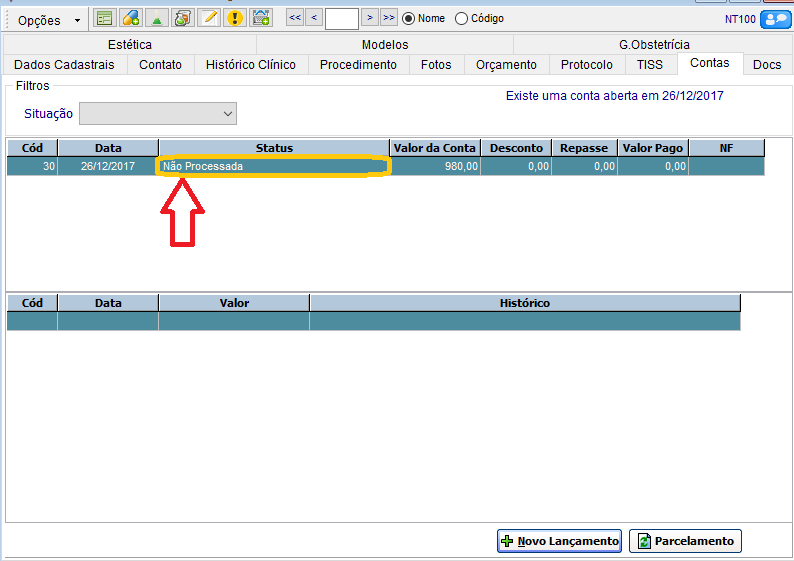This screenshot has height=561, width=794.
Task: Click the yellow exclamation alert icon
Action: pyautogui.click(x=234, y=18)
